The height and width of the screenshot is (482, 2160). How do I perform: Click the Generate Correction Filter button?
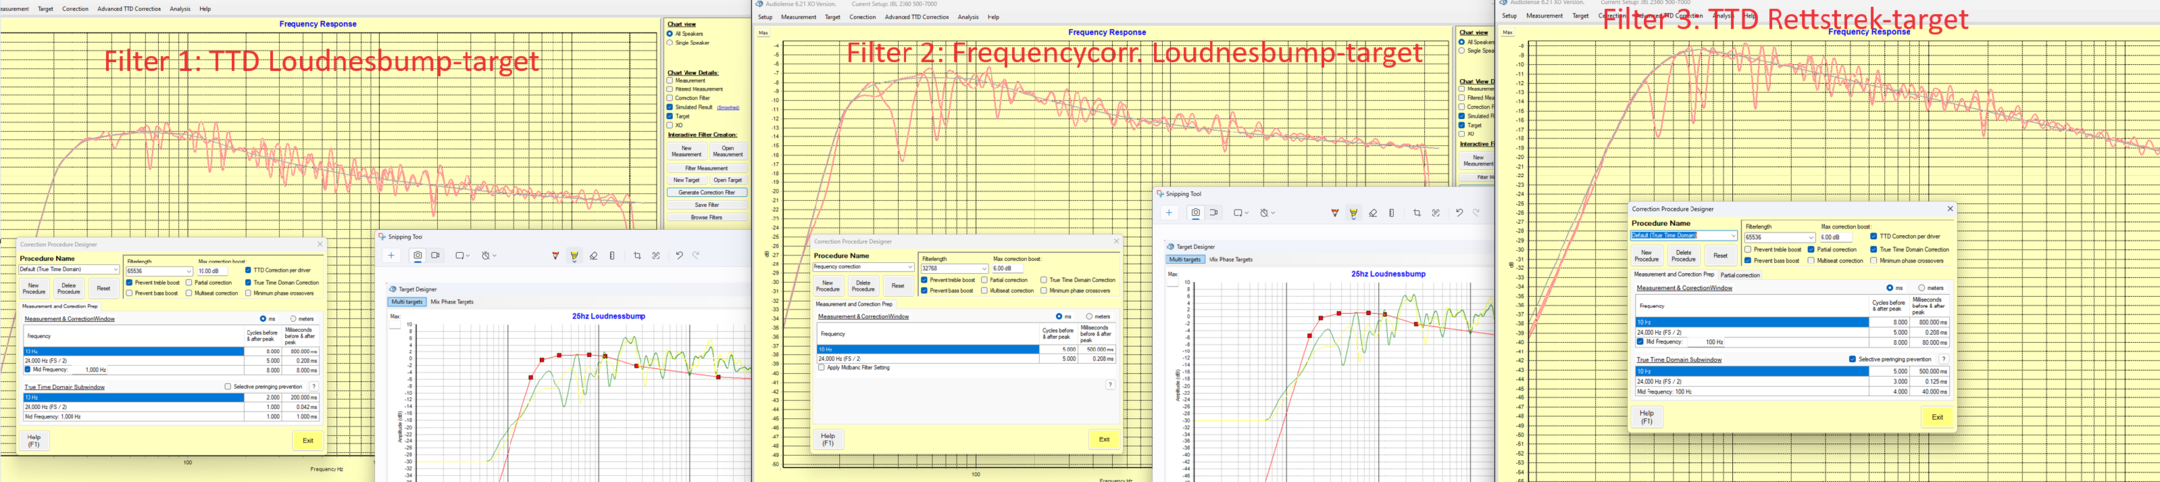(x=707, y=192)
